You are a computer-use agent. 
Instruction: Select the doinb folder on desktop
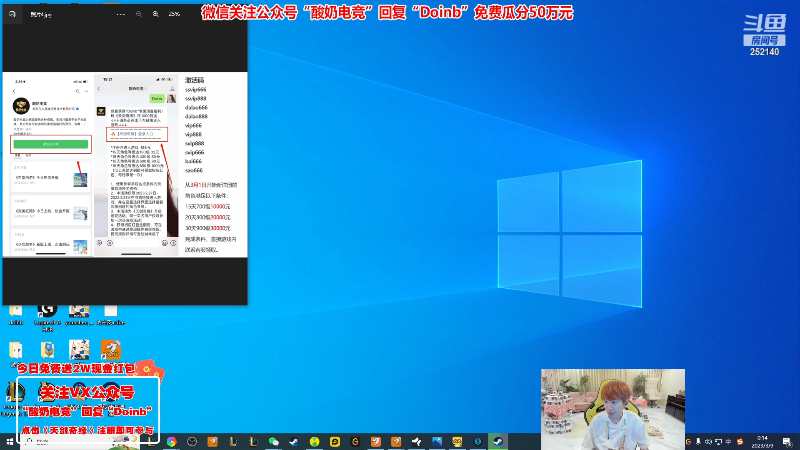[16, 315]
